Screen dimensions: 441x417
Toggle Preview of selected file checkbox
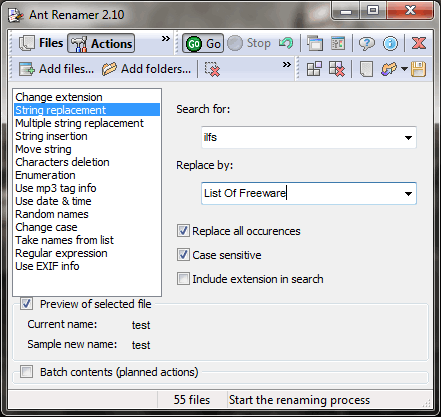(x=26, y=304)
